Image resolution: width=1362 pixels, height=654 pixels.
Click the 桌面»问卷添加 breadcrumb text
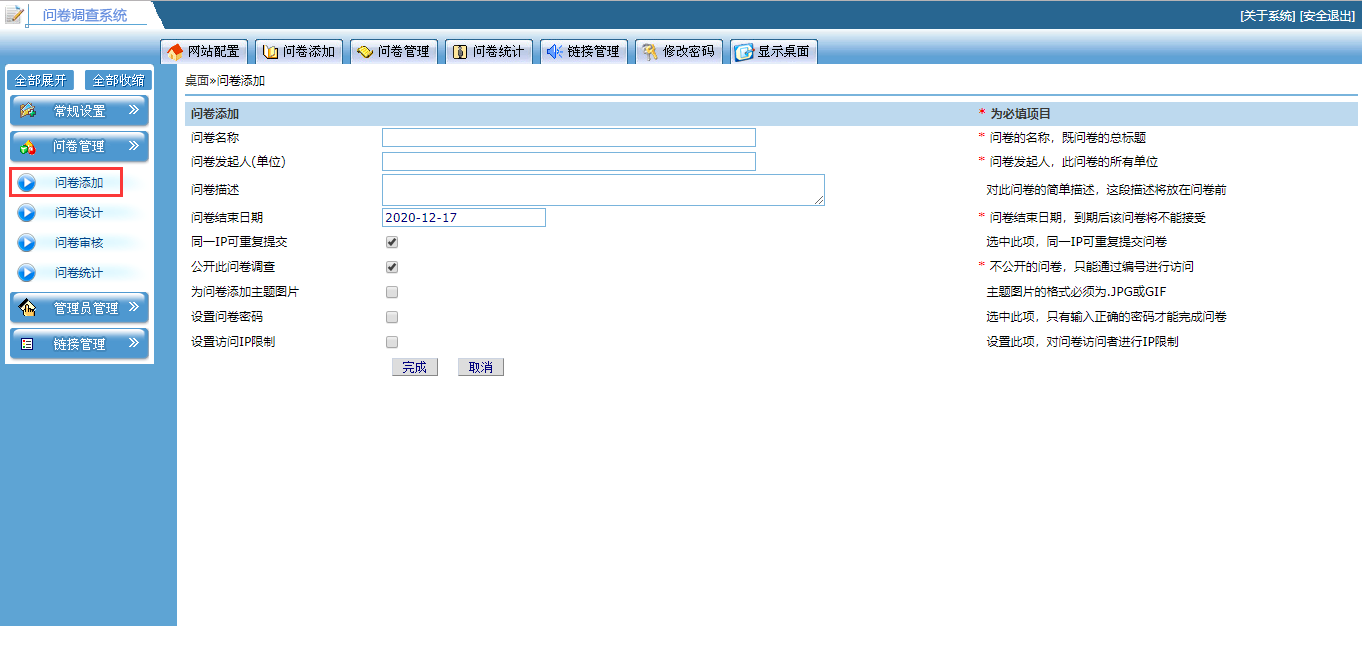225,80
